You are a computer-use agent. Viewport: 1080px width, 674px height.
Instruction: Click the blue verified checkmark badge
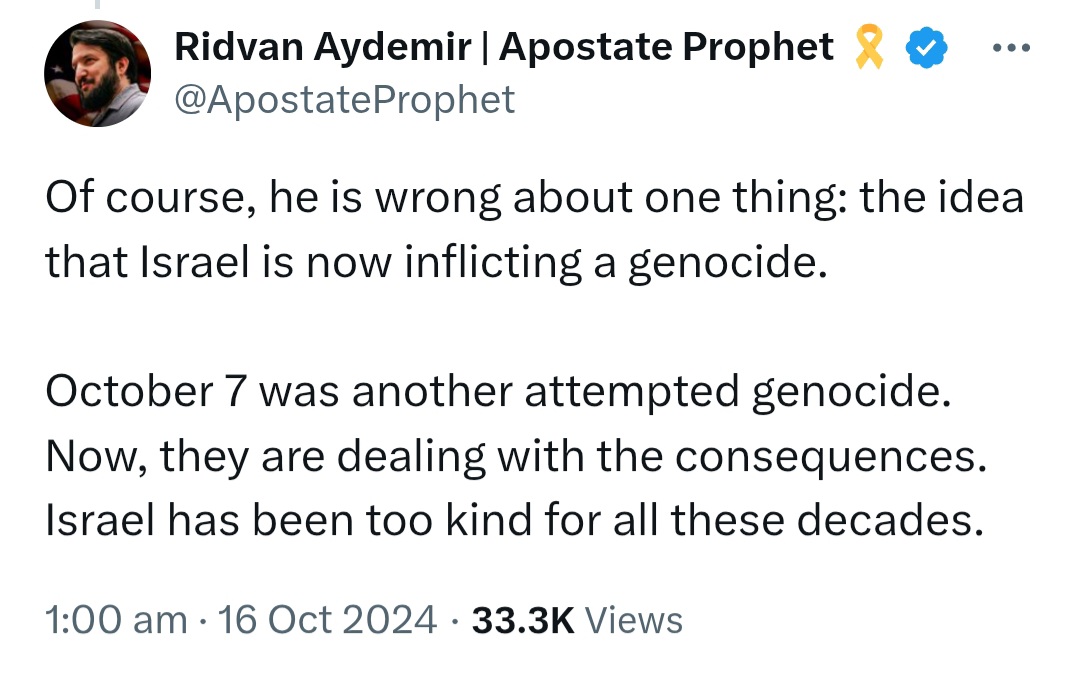(926, 47)
